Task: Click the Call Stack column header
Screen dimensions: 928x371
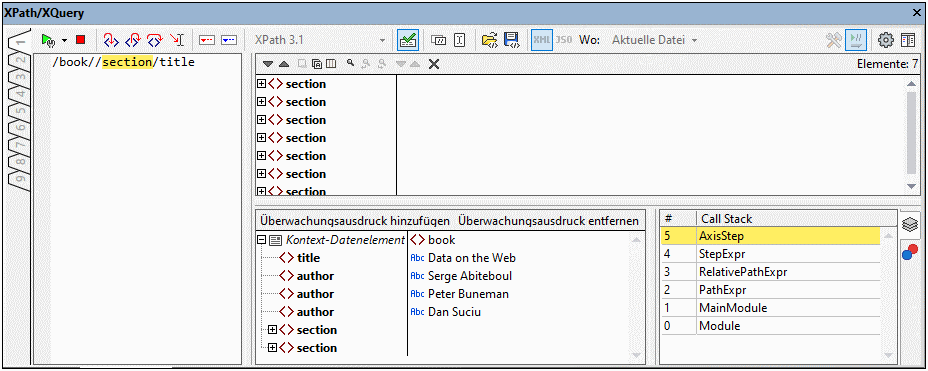Action: 796,219
